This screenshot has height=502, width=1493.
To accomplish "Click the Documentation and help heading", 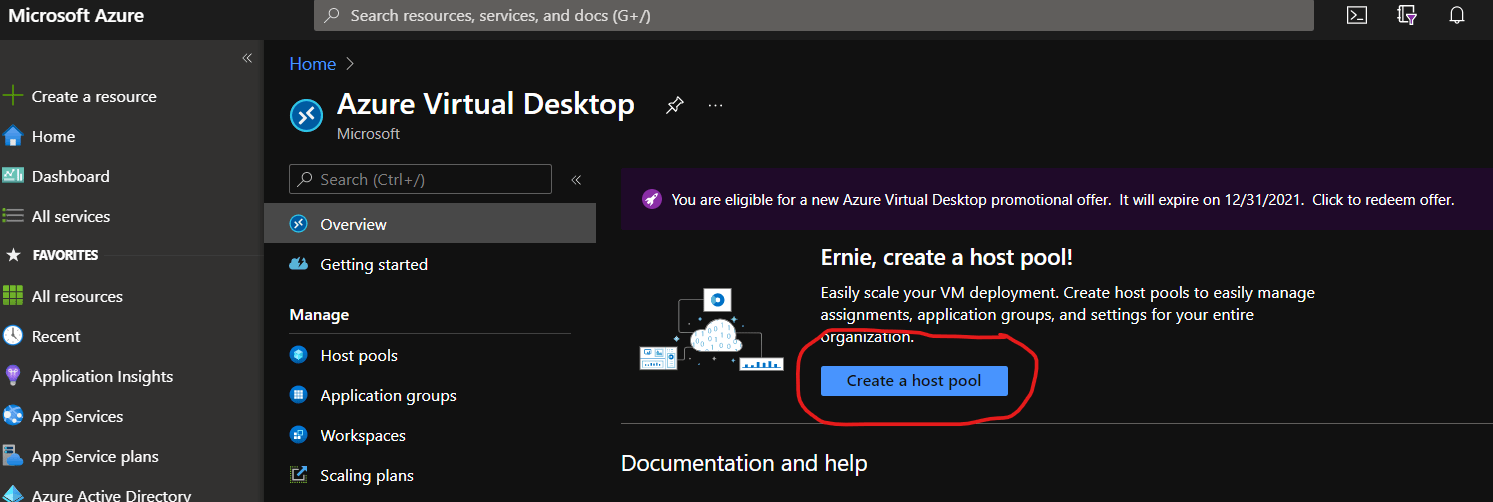I will click(744, 463).
